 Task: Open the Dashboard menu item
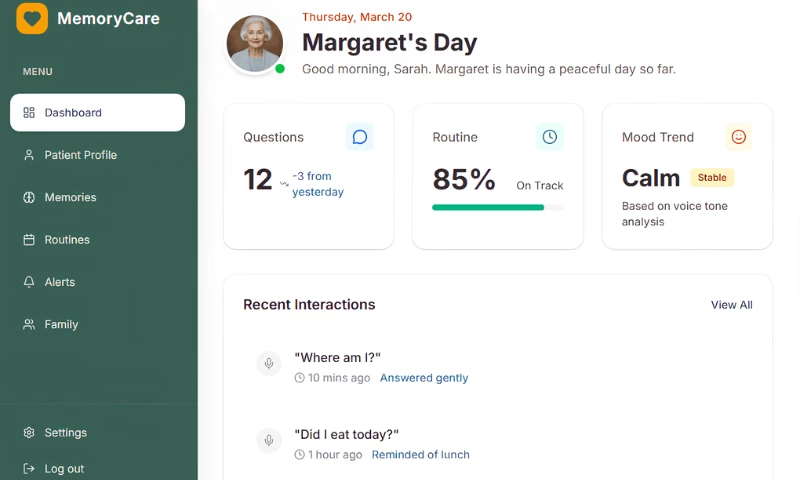tap(97, 113)
